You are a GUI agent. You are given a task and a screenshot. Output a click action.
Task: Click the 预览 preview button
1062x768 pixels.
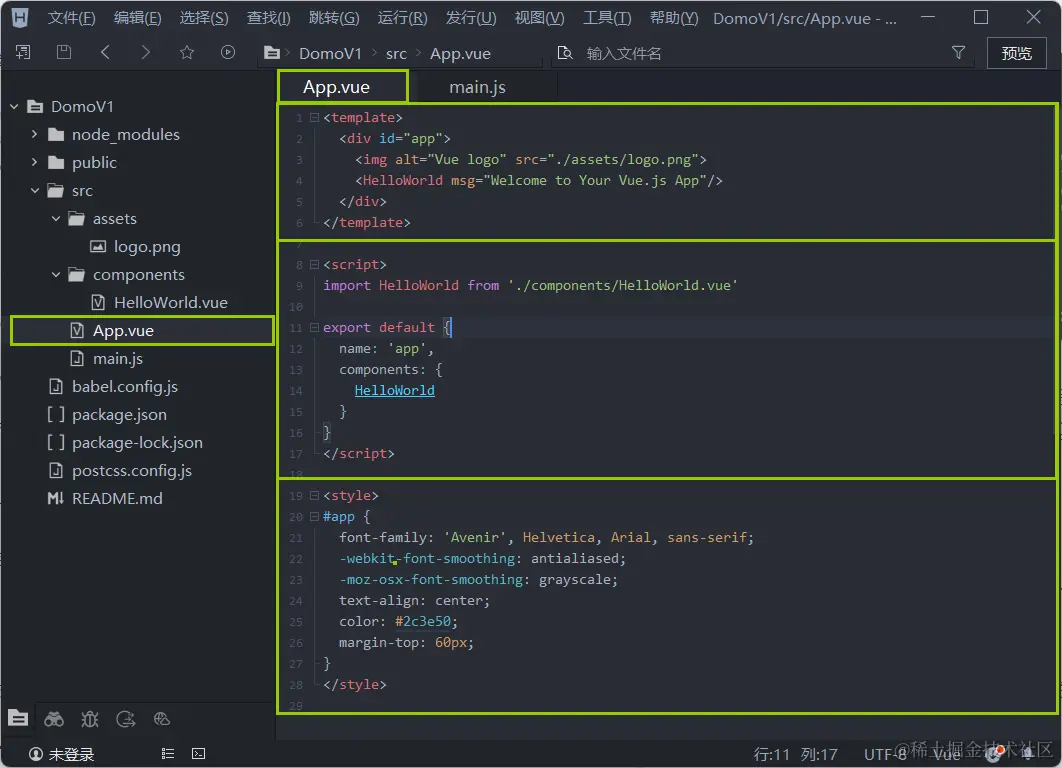tap(1016, 53)
